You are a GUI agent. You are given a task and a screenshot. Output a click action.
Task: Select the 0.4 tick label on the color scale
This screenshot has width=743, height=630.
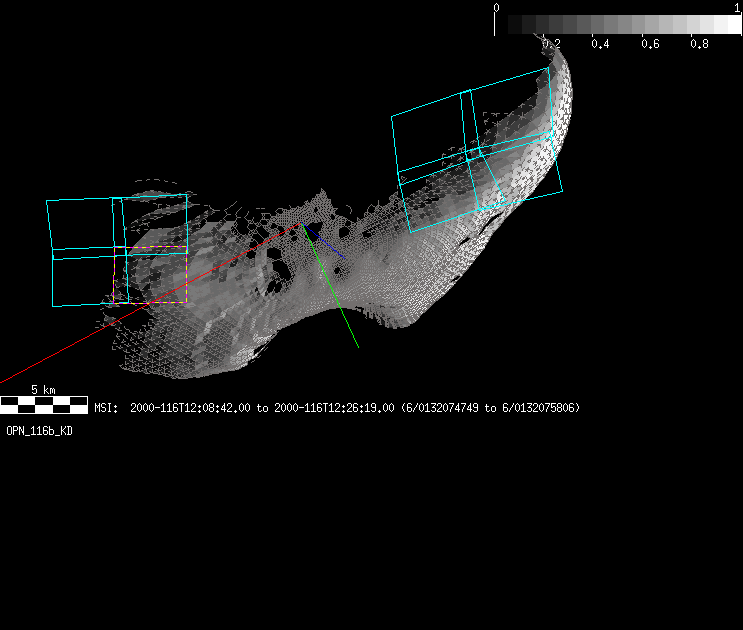pyautogui.click(x=600, y=44)
